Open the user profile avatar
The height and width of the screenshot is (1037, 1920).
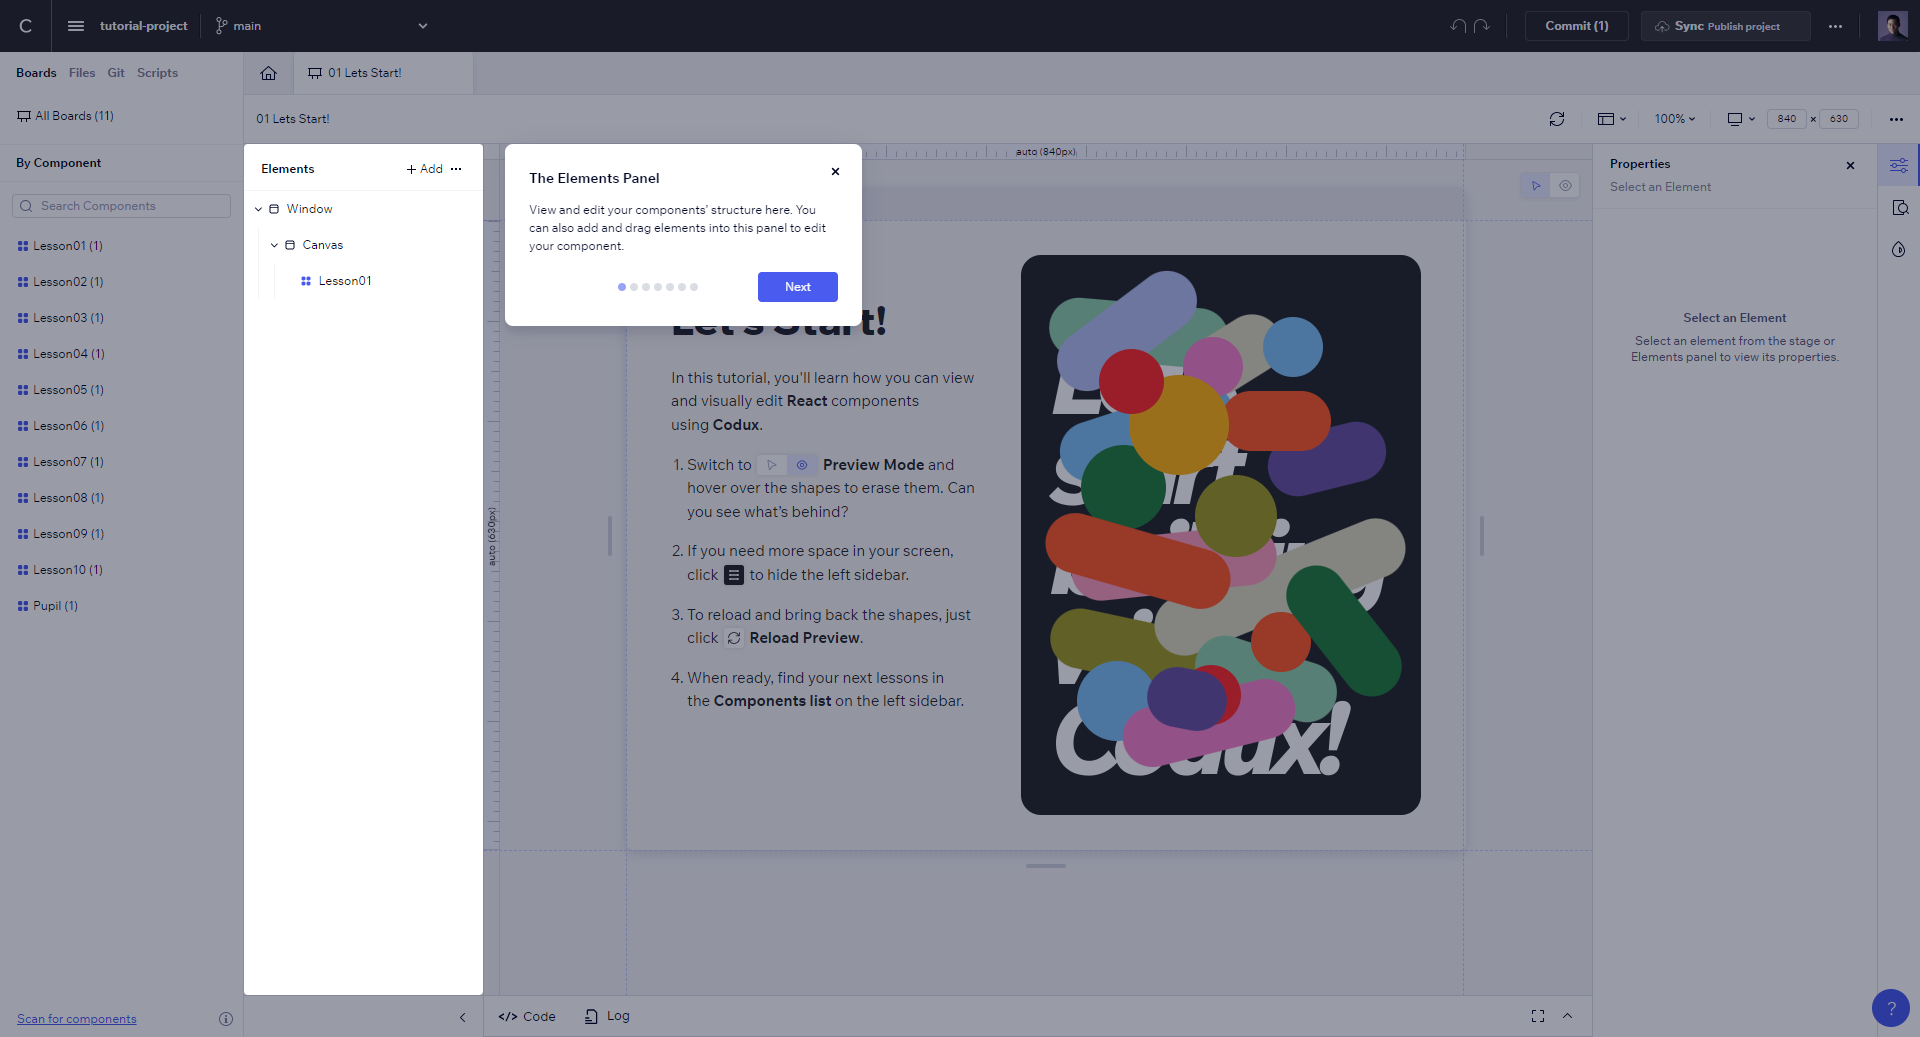1892,26
